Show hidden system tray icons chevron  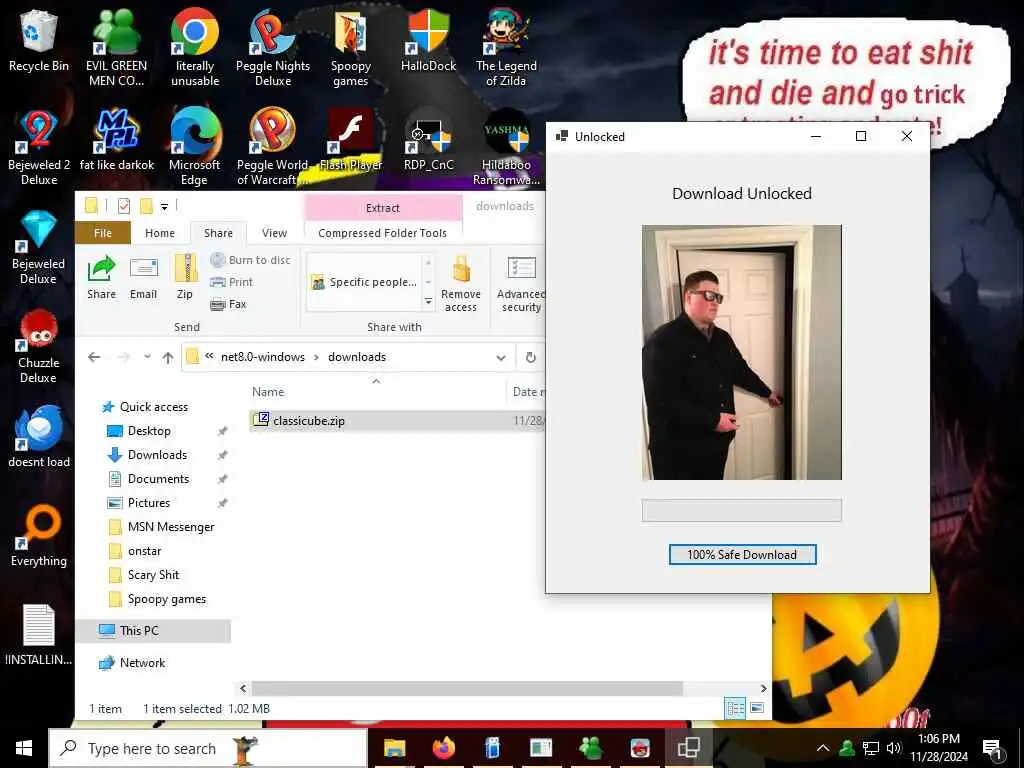(823, 748)
